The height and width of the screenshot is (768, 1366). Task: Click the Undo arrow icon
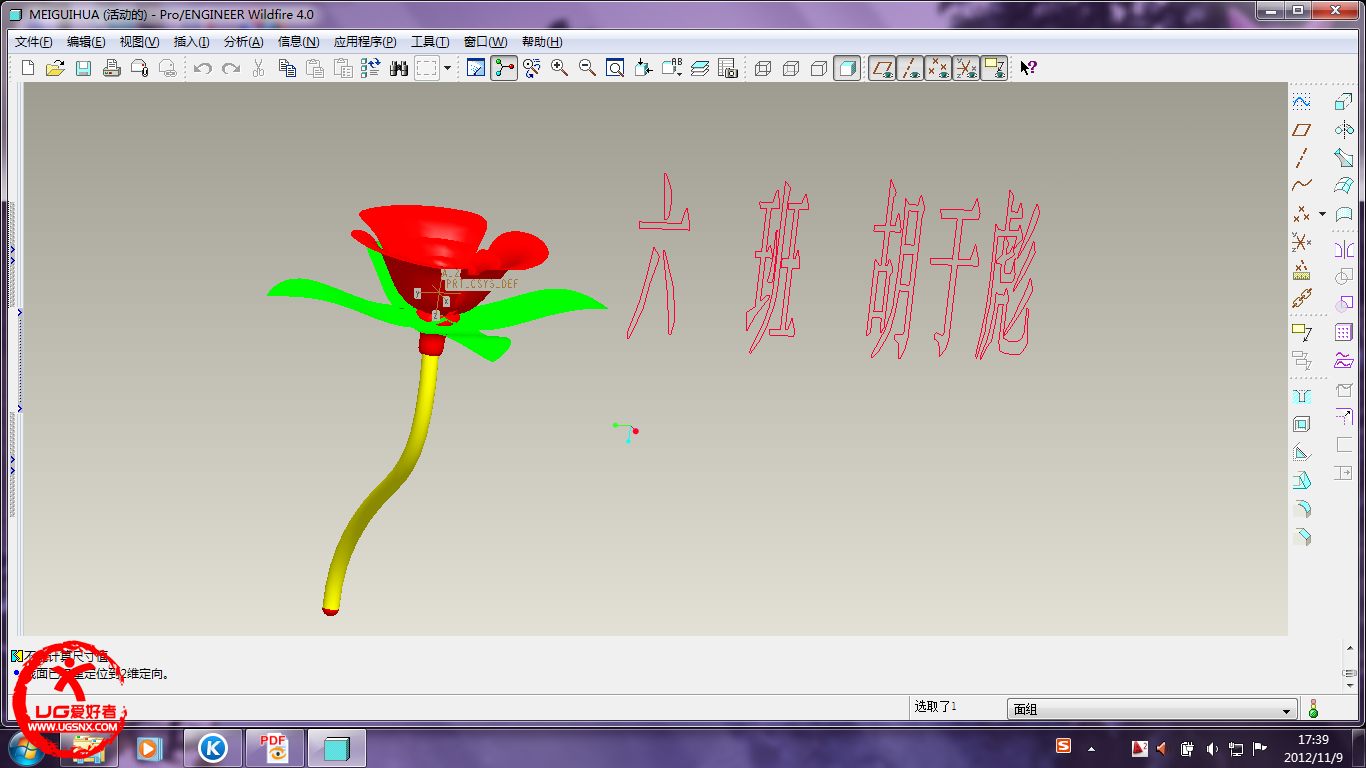coord(203,68)
